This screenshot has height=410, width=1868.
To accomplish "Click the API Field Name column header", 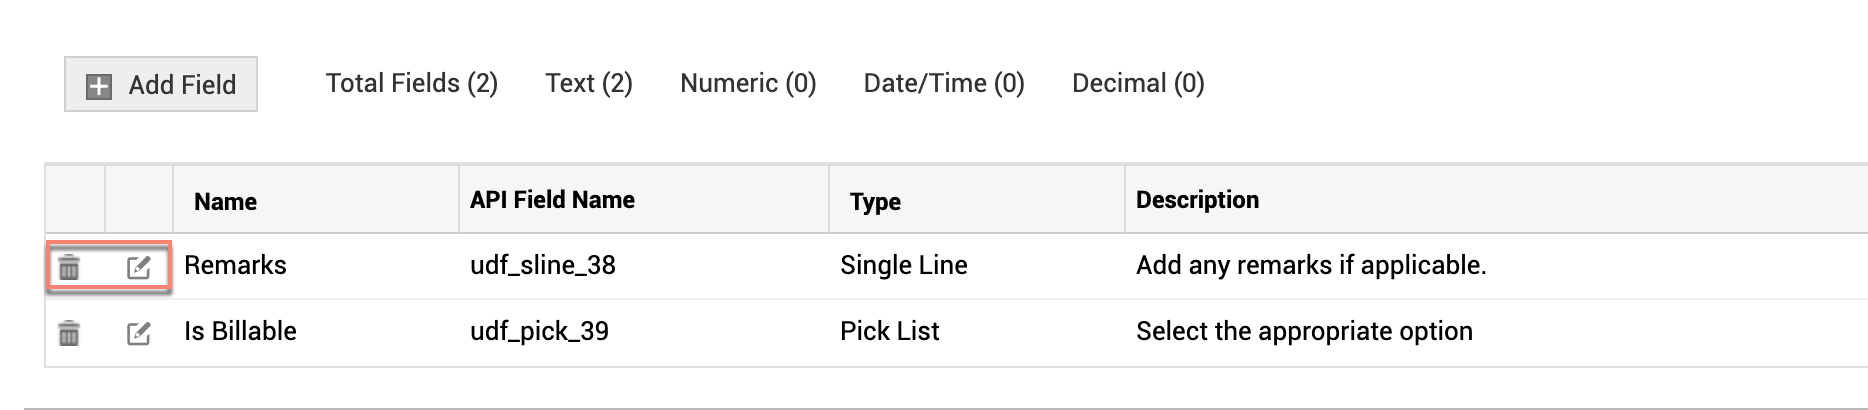I will [x=552, y=200].
